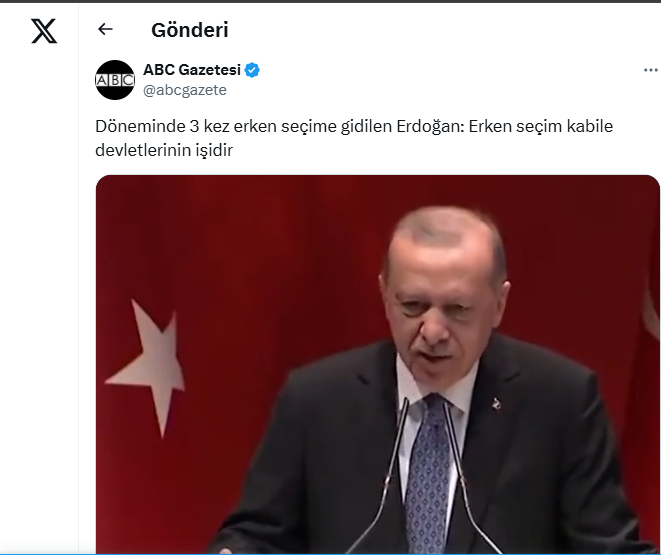Image resolution: width=661 pixels, height=555 pixels.
Task: Open the three-dot more options menu
Action: [650, 70]
